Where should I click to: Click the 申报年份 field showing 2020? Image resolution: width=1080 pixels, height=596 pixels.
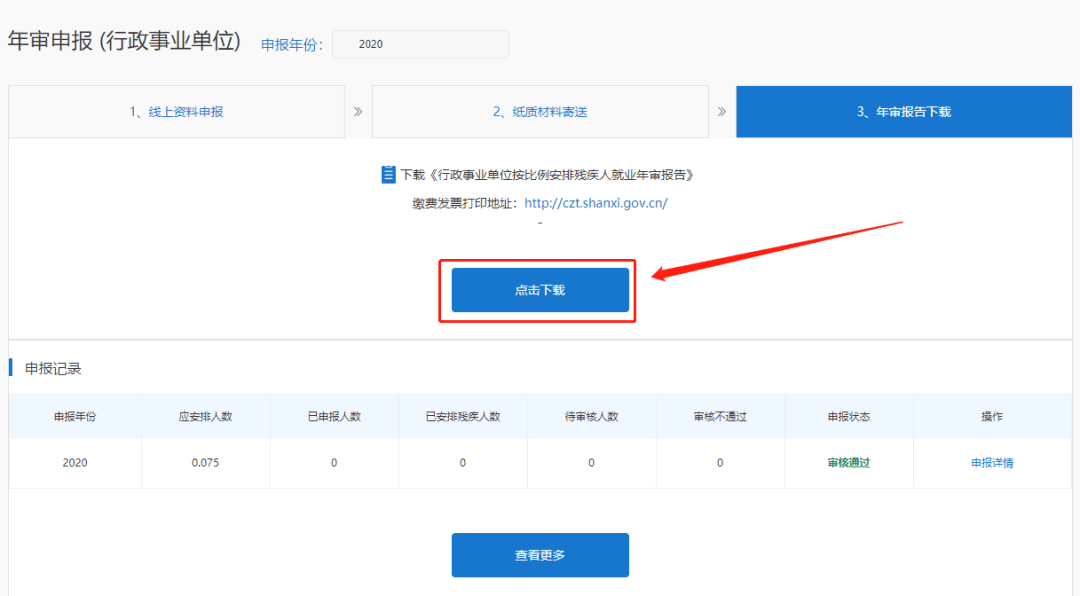pyautogui.click(x=420, y=44)
